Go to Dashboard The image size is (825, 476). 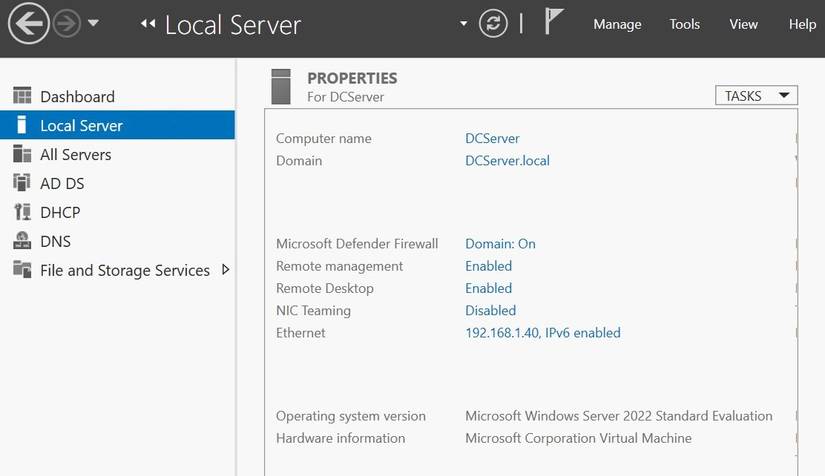[x=77, y=97]
